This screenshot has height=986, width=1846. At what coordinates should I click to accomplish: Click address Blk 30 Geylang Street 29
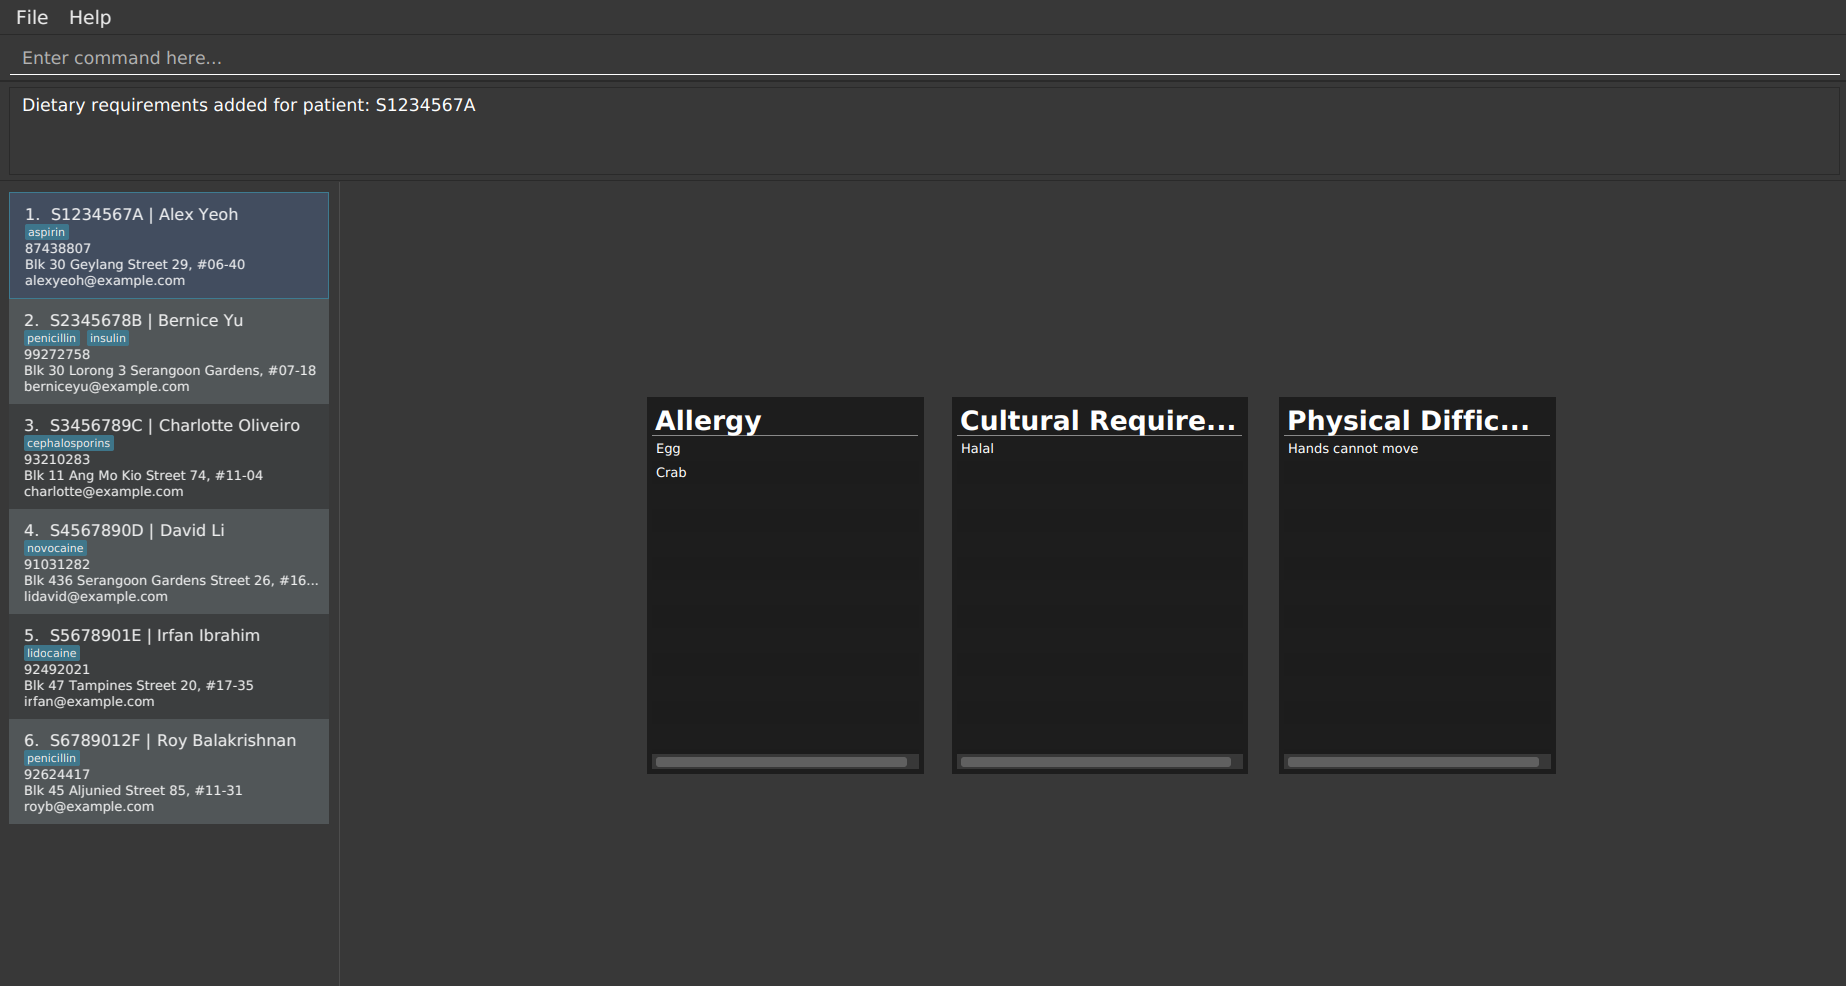135,264
